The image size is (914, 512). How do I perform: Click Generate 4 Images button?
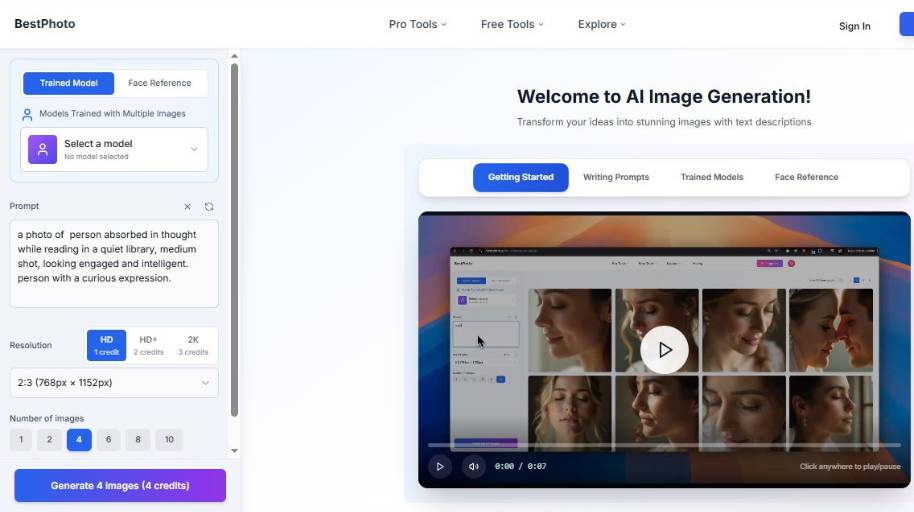pos(120,486)
